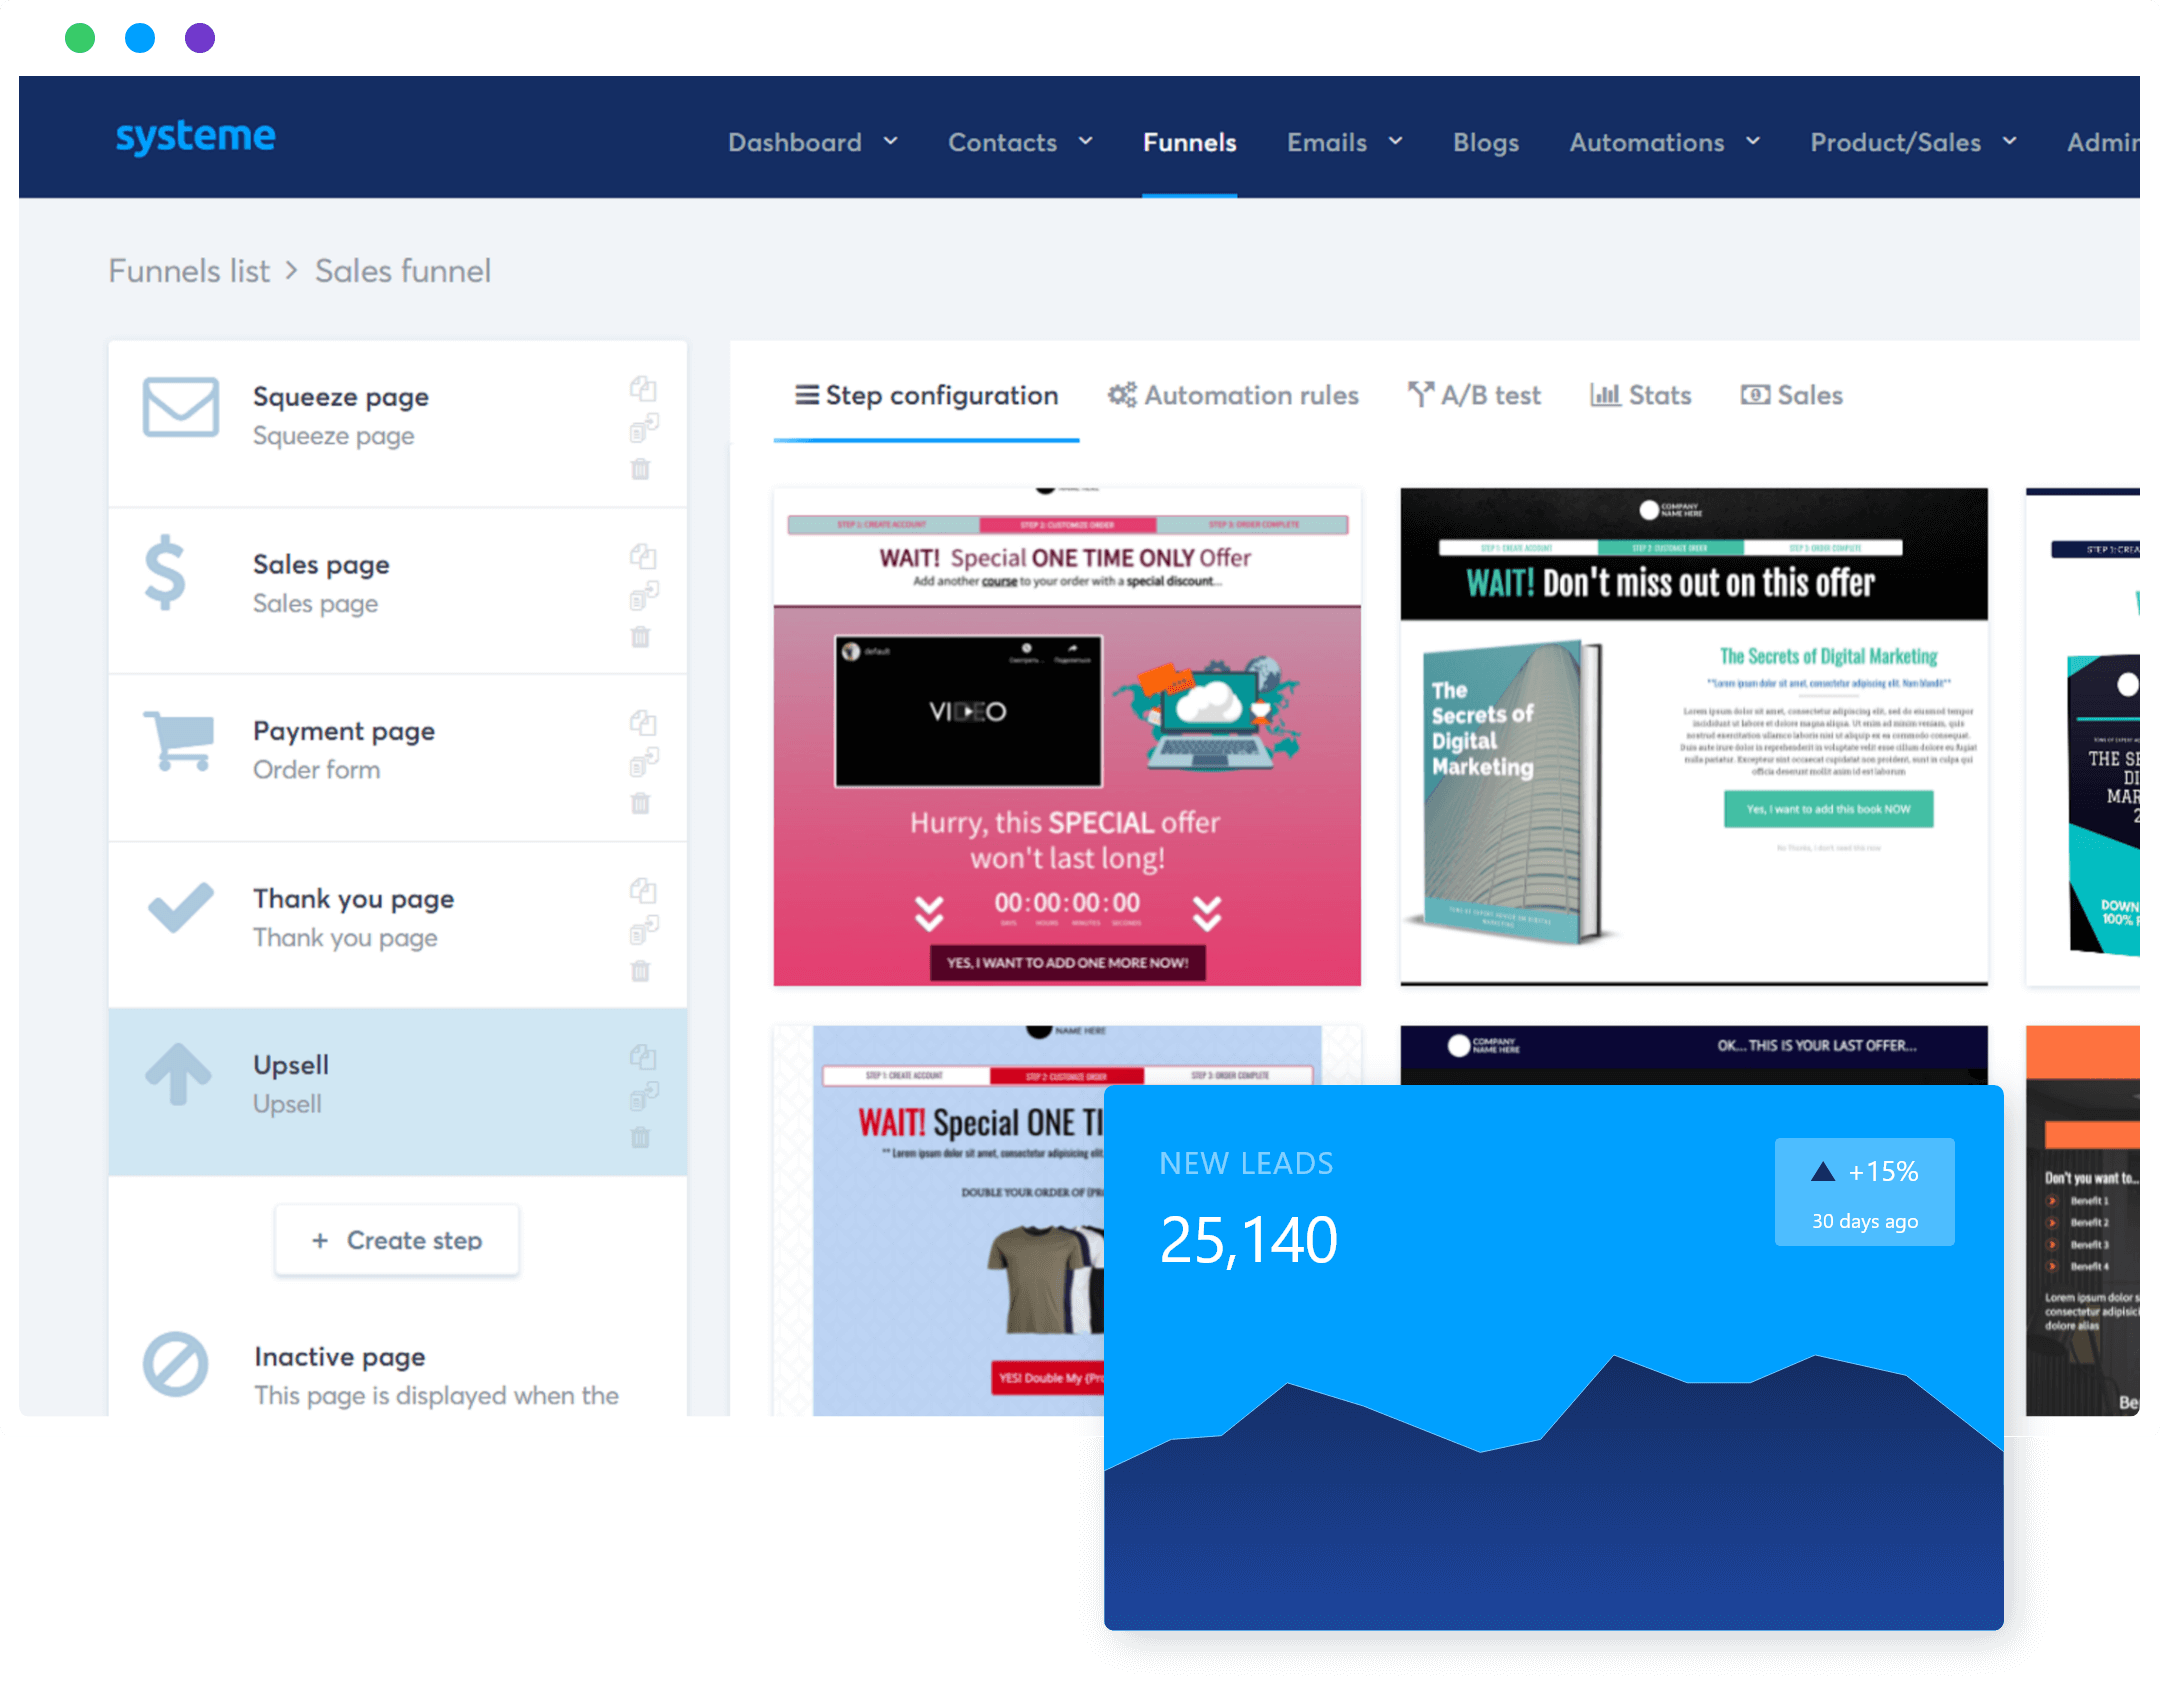The width and height of the screenshot is (2160, 1701).
Task: Click the Create step button
Action: [x=398, y=1240]
